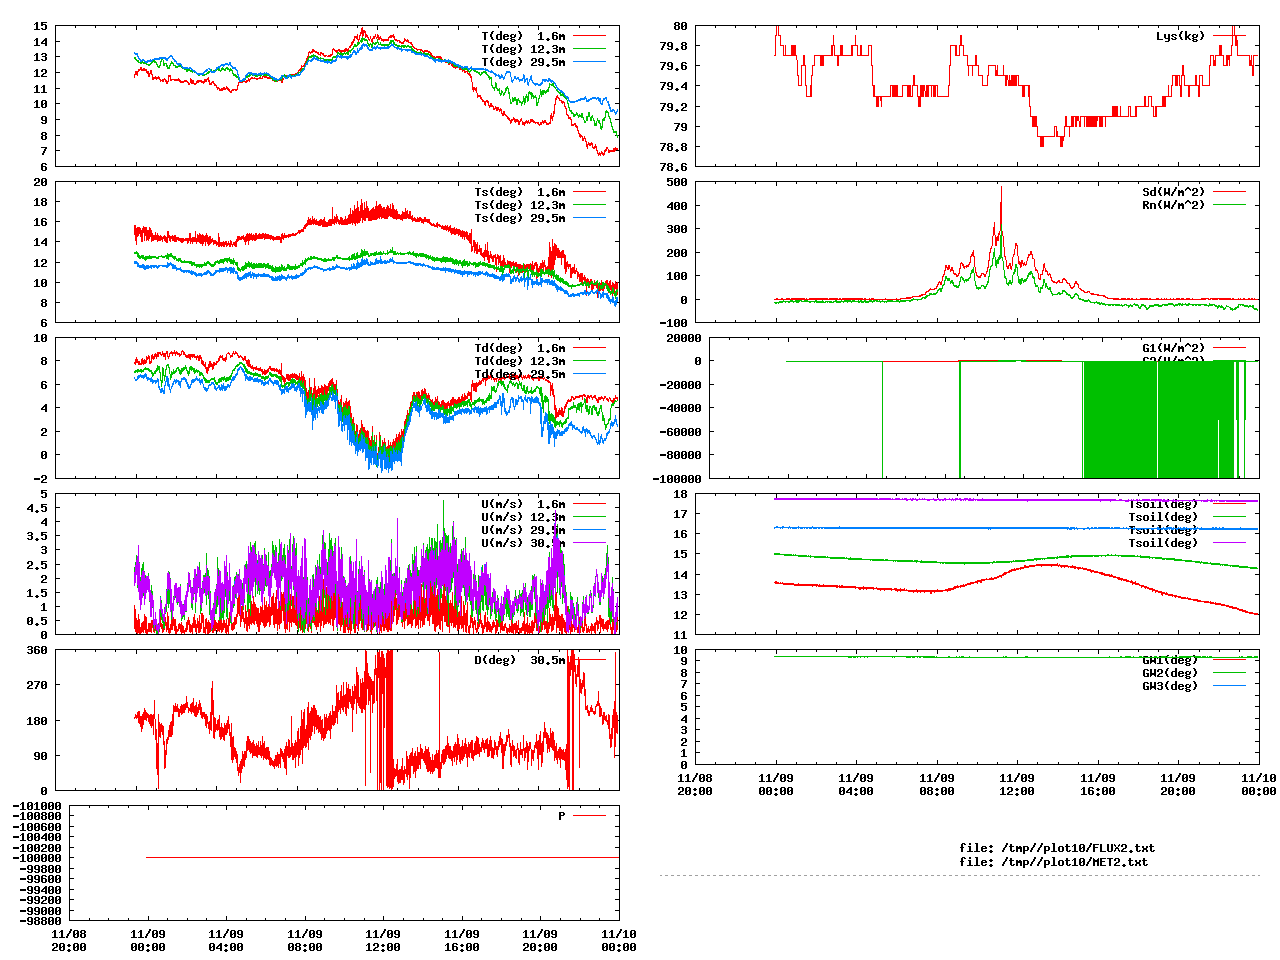1280x960 pixels.
Task: Select '11/09 04:00' under the pressure plot
Action: 226,940
